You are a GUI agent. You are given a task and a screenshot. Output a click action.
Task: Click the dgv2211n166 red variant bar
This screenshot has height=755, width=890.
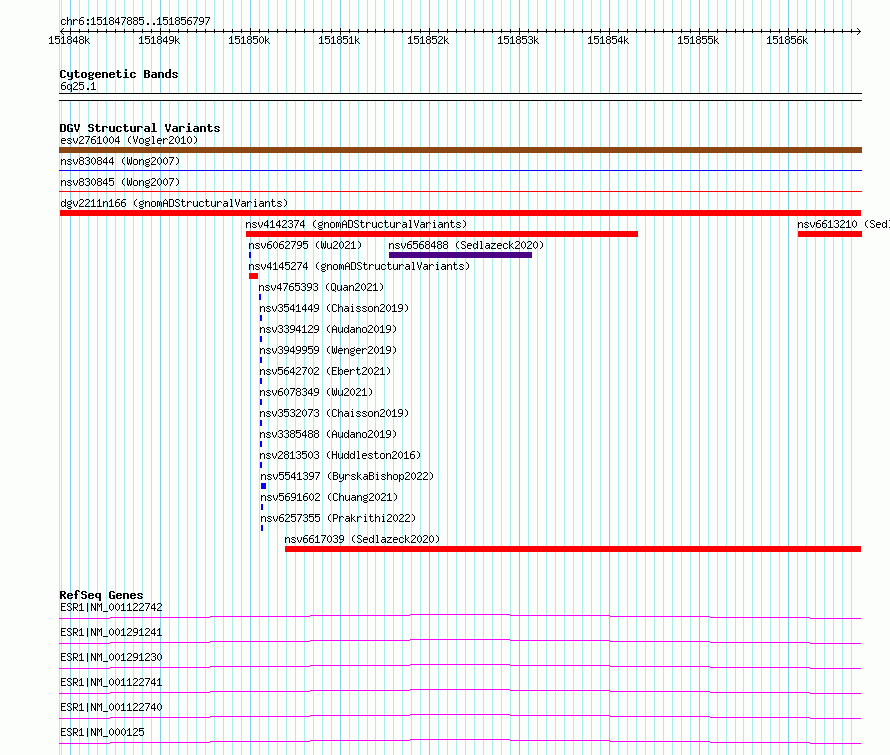(460, 213)
